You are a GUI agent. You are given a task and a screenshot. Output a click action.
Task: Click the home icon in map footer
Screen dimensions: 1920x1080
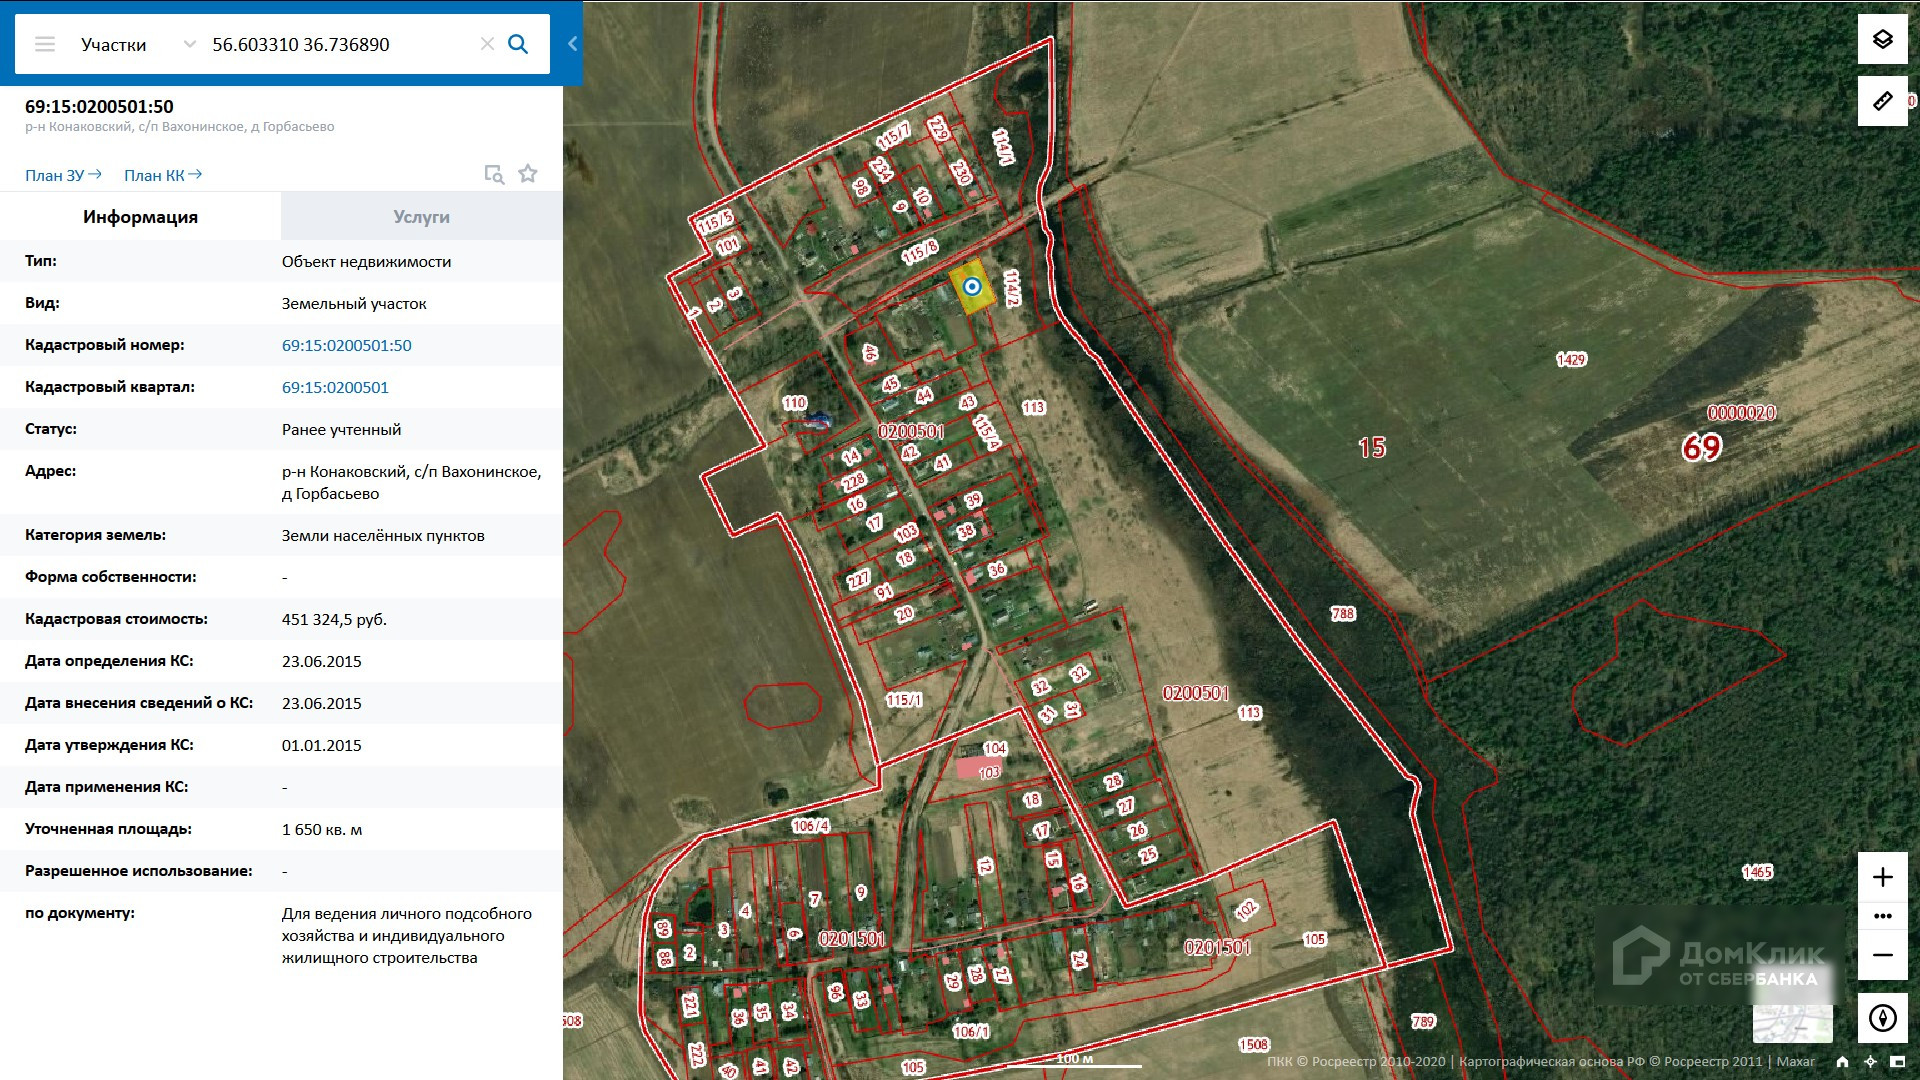1842,1062
